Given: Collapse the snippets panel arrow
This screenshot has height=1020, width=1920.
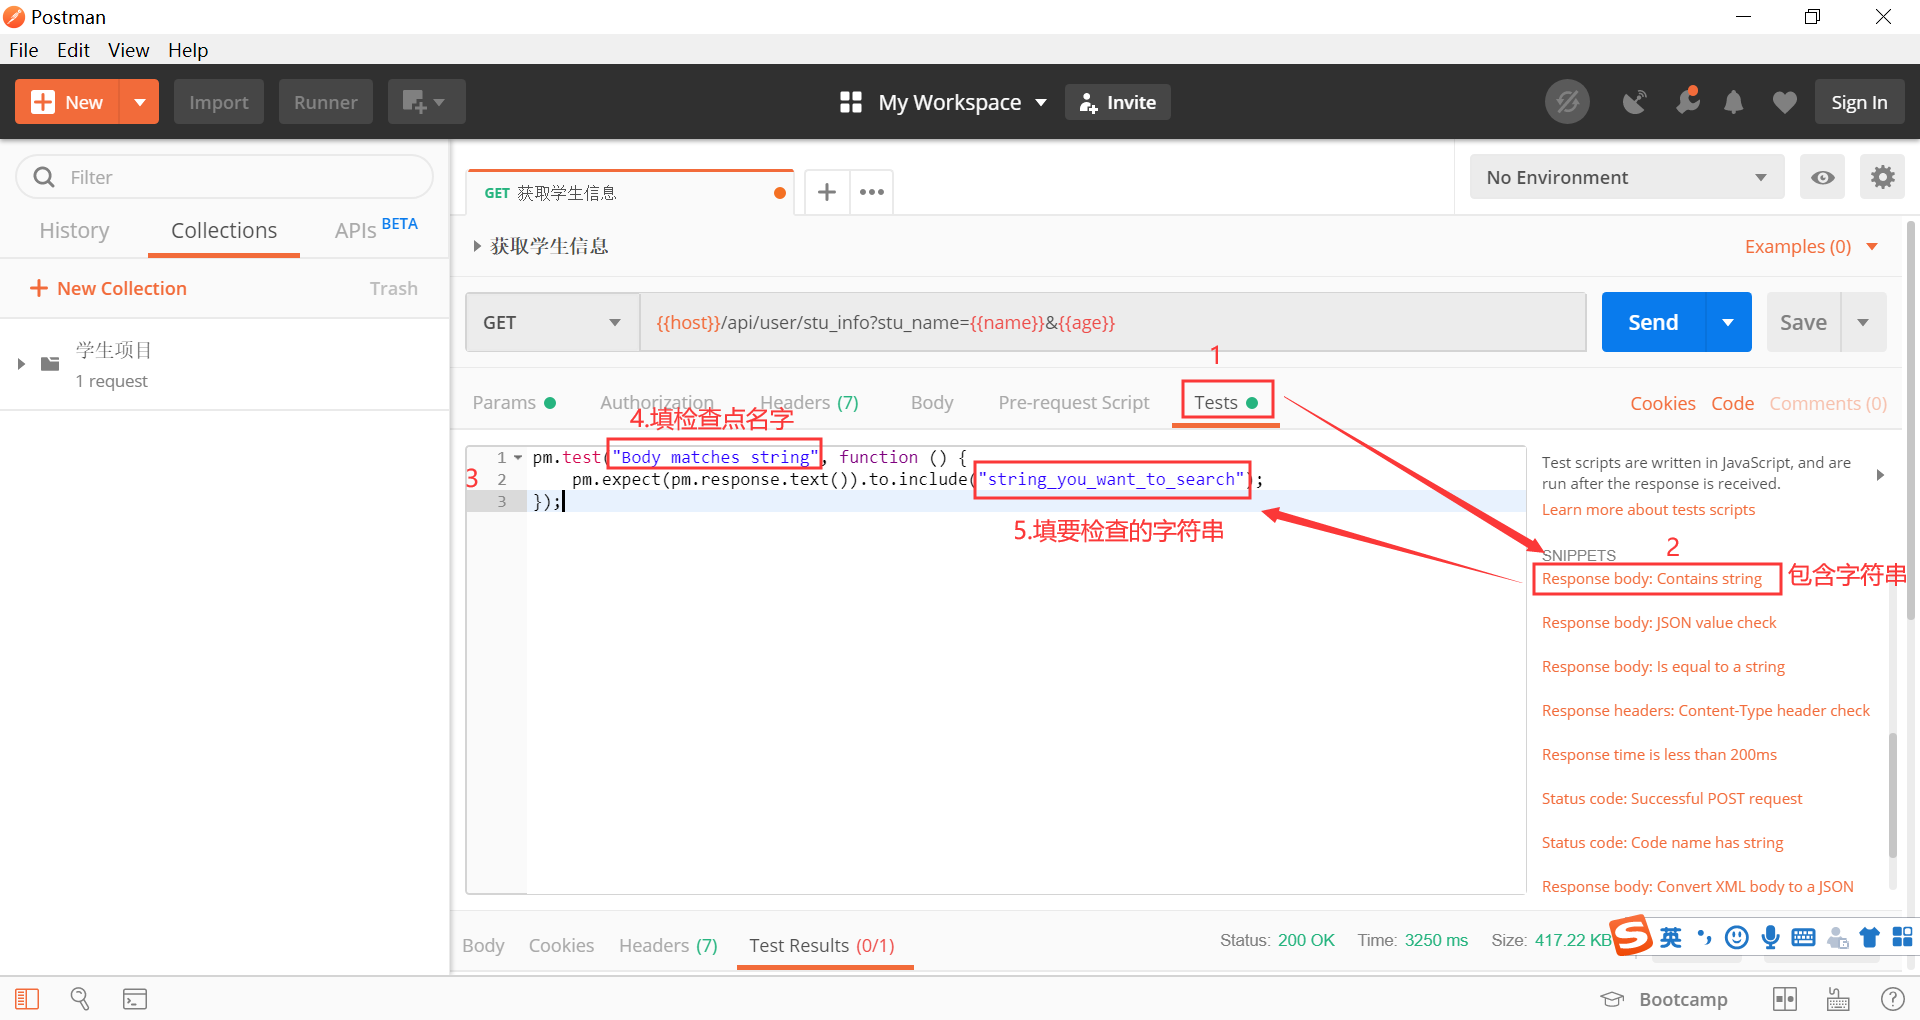Looking at the screenshot, I should tap(1880, 475).
